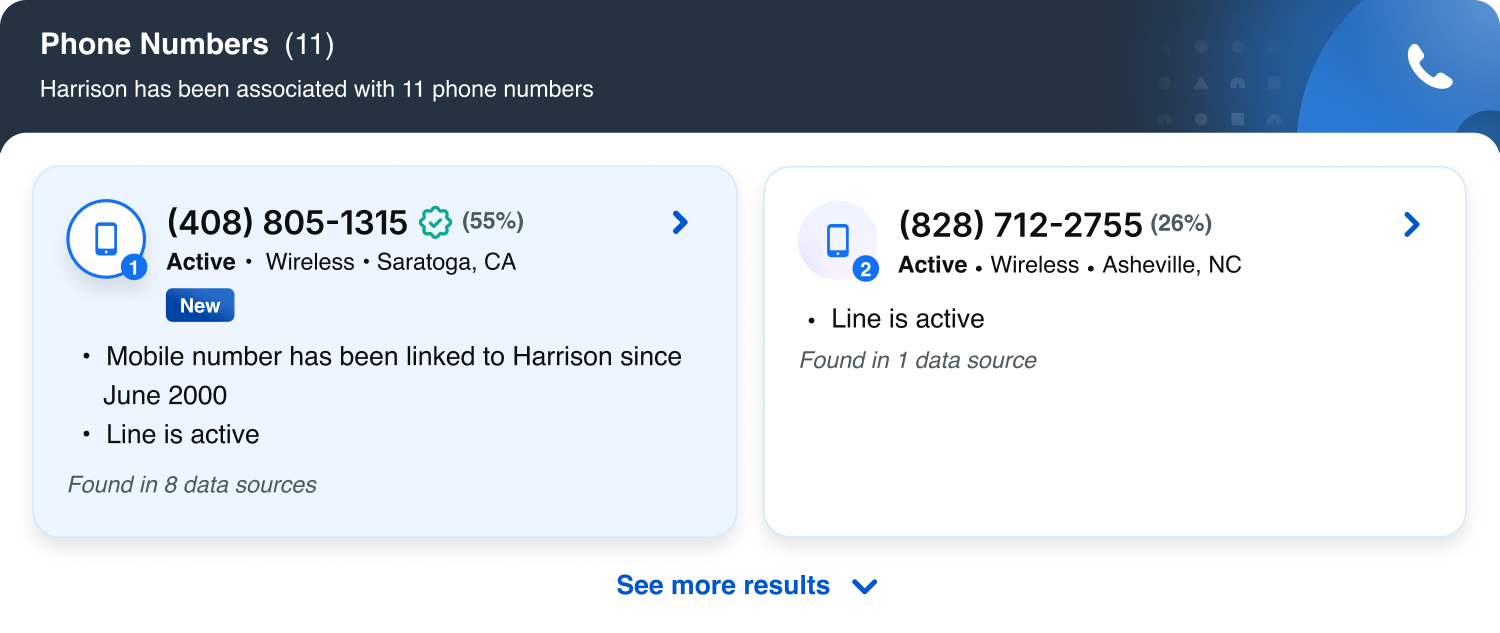
Task: Click the white phone handset icon in header
Action: coord(1430,67)
